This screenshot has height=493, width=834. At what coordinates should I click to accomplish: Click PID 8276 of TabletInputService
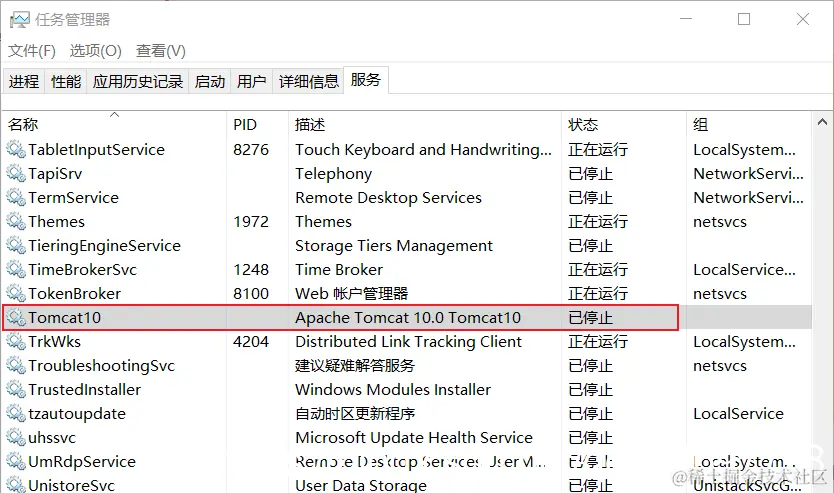[251, 150]
